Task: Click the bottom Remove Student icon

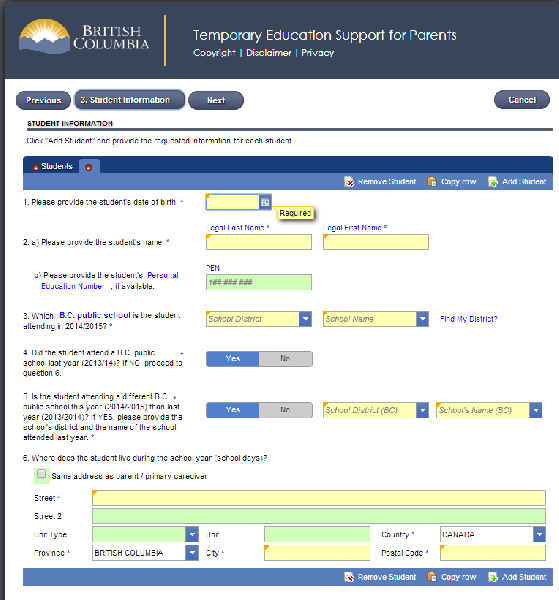Action: 349,577
